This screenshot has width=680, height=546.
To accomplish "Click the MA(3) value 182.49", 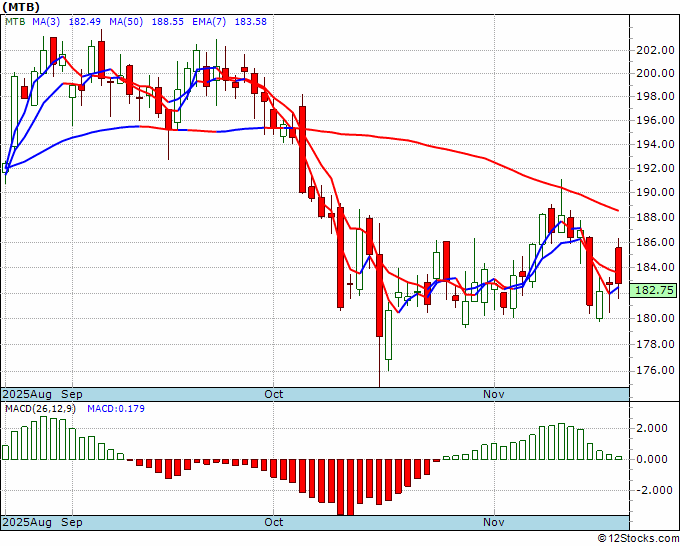I will pyautogui.click(x=85, y=21).
